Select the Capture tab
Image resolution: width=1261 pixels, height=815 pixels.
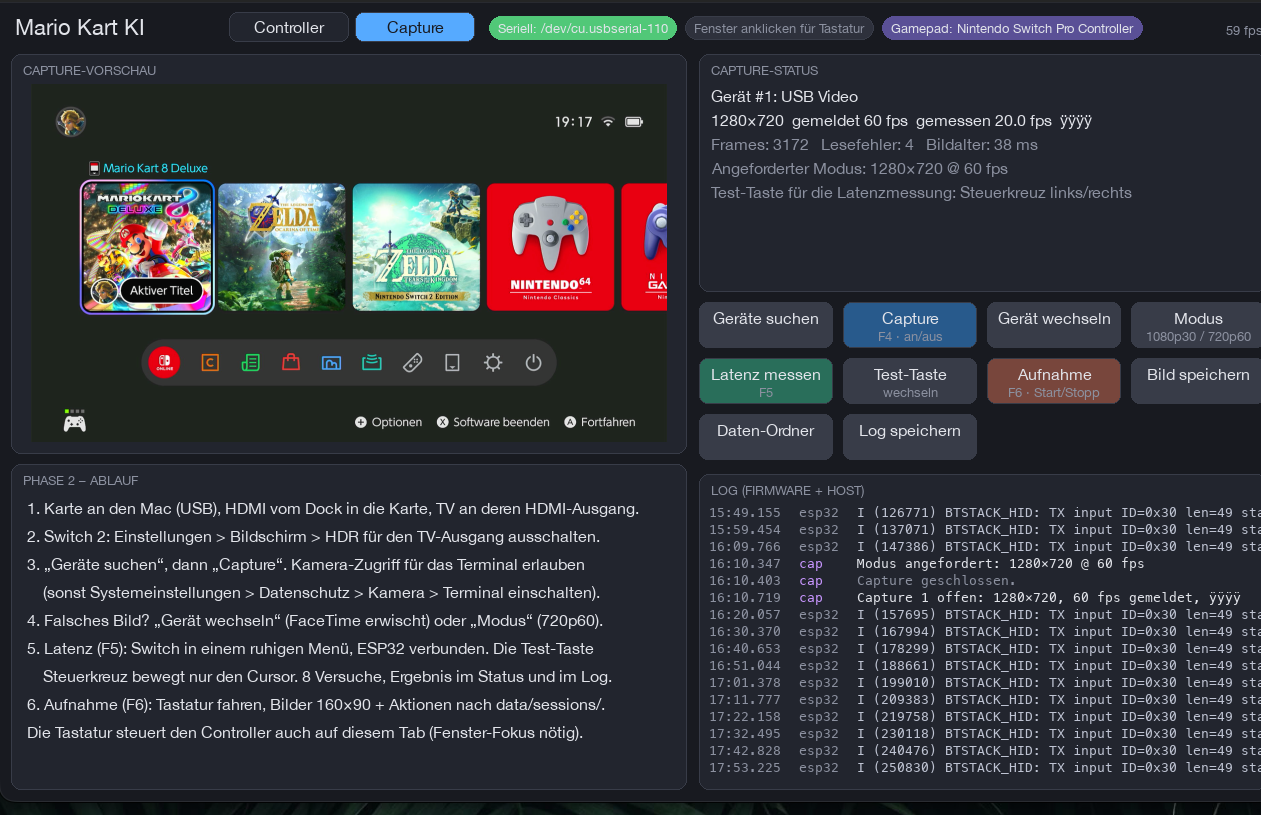click(415, 27)
